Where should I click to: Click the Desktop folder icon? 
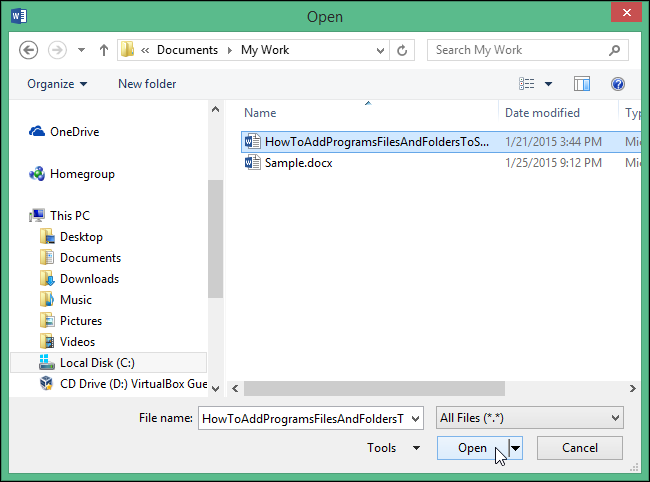47,236
